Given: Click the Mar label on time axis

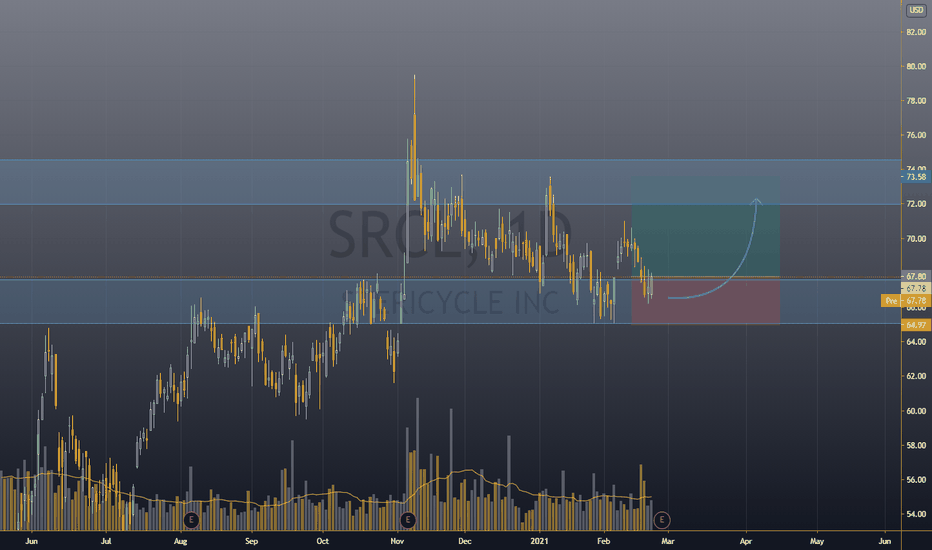Looking at the screenshot, I should click(667, 541).
